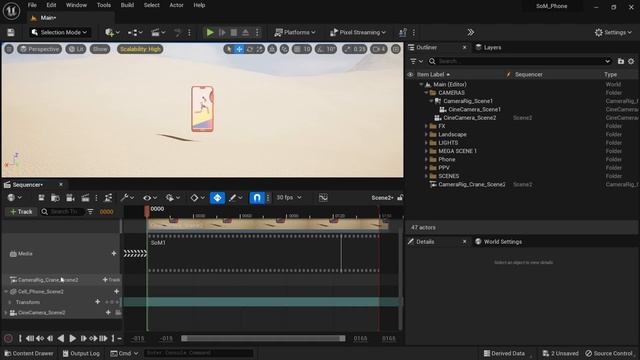Choose the Rotate tool in viewport
Screen dimensions: 640x360
coord(249,49)
